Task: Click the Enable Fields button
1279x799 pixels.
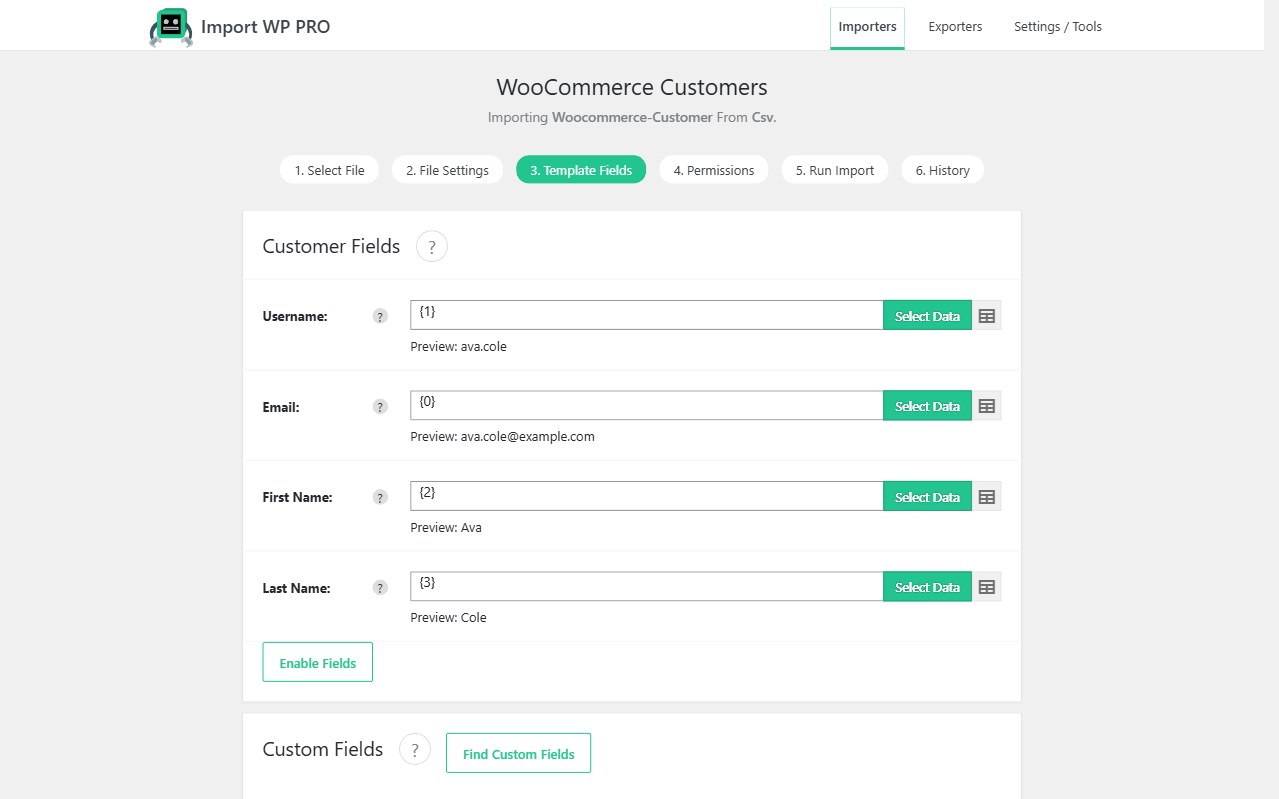Action: 318,662
